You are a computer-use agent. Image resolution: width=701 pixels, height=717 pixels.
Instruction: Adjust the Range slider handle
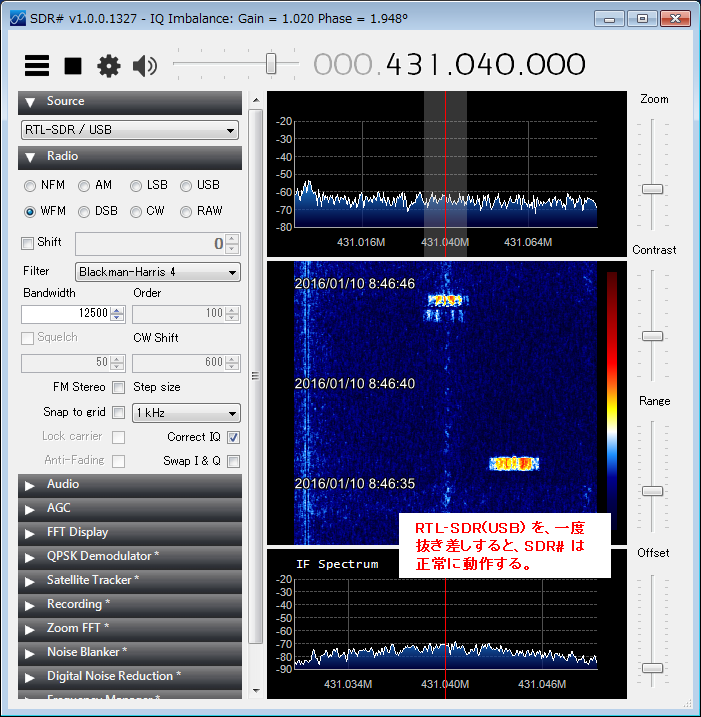652,491
